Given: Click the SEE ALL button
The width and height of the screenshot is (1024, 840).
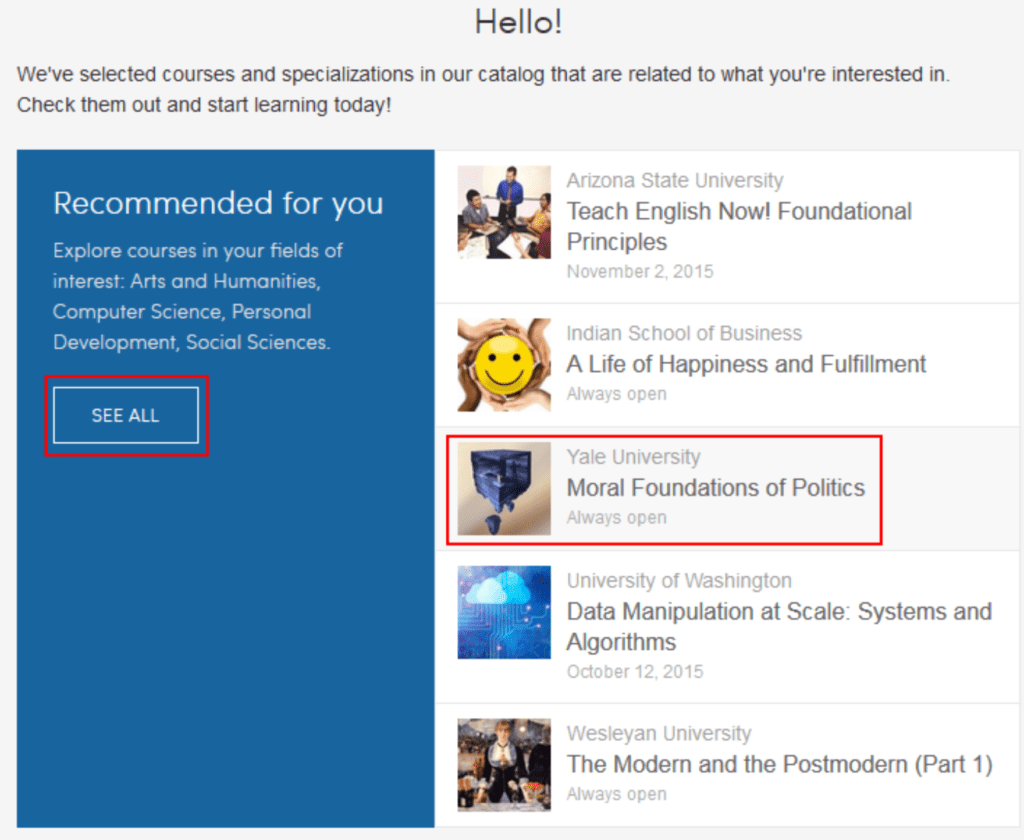Looking at the screenshot, I should pos(125,415).
